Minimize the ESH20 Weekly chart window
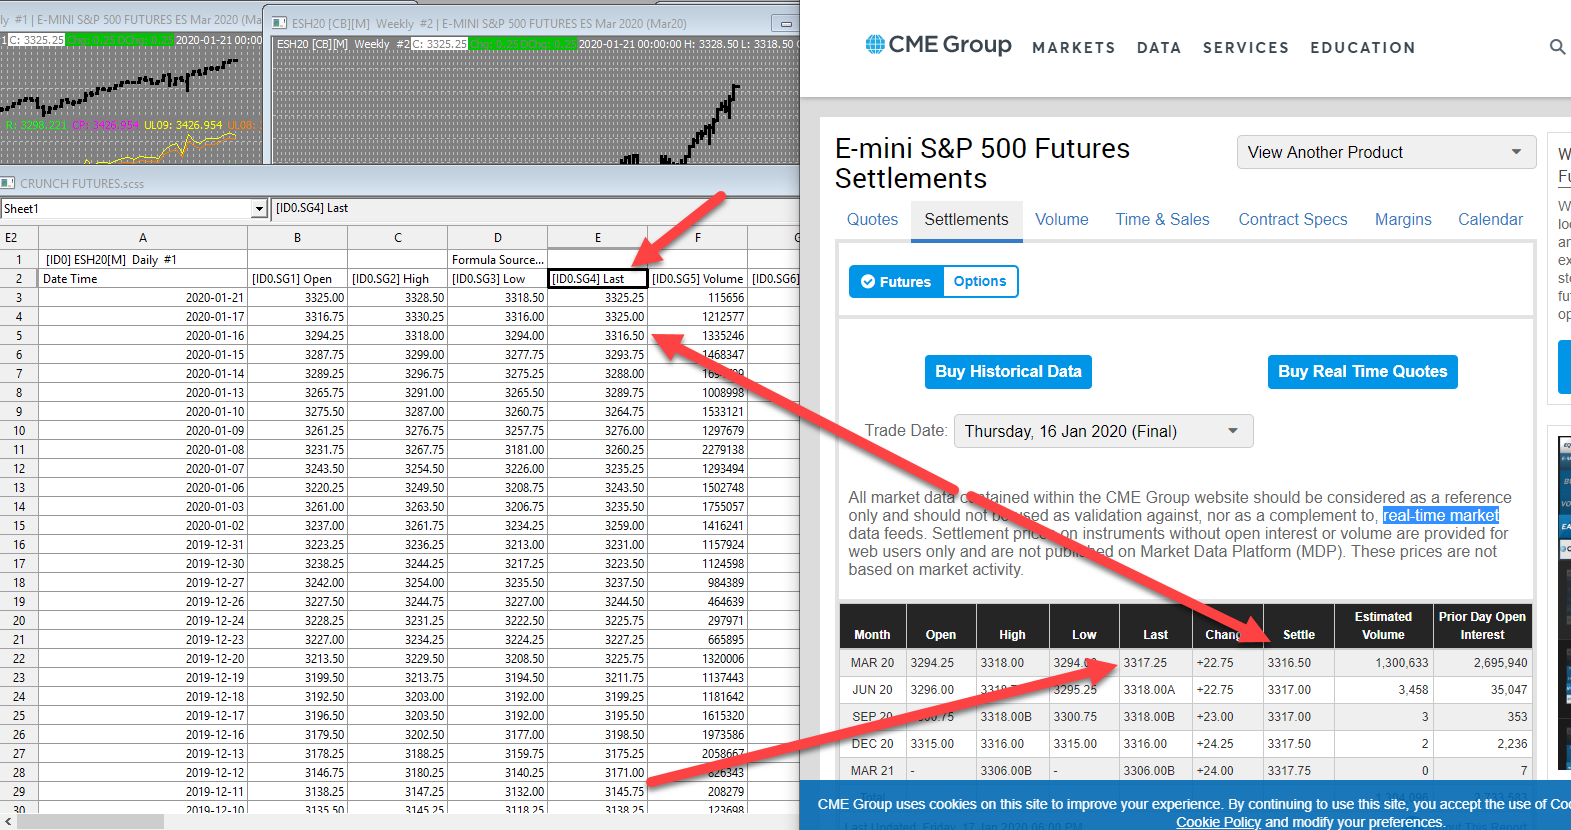 tap(786, 23)
